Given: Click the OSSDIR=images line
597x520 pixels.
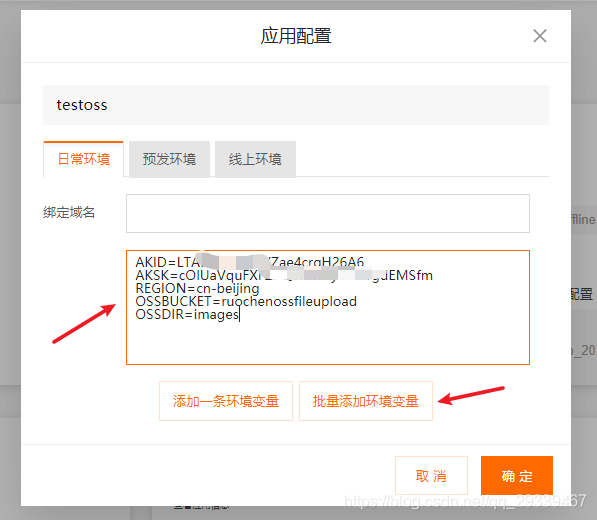Looking at the screenshot, I should pyautogui.click(x=187, y=314).
